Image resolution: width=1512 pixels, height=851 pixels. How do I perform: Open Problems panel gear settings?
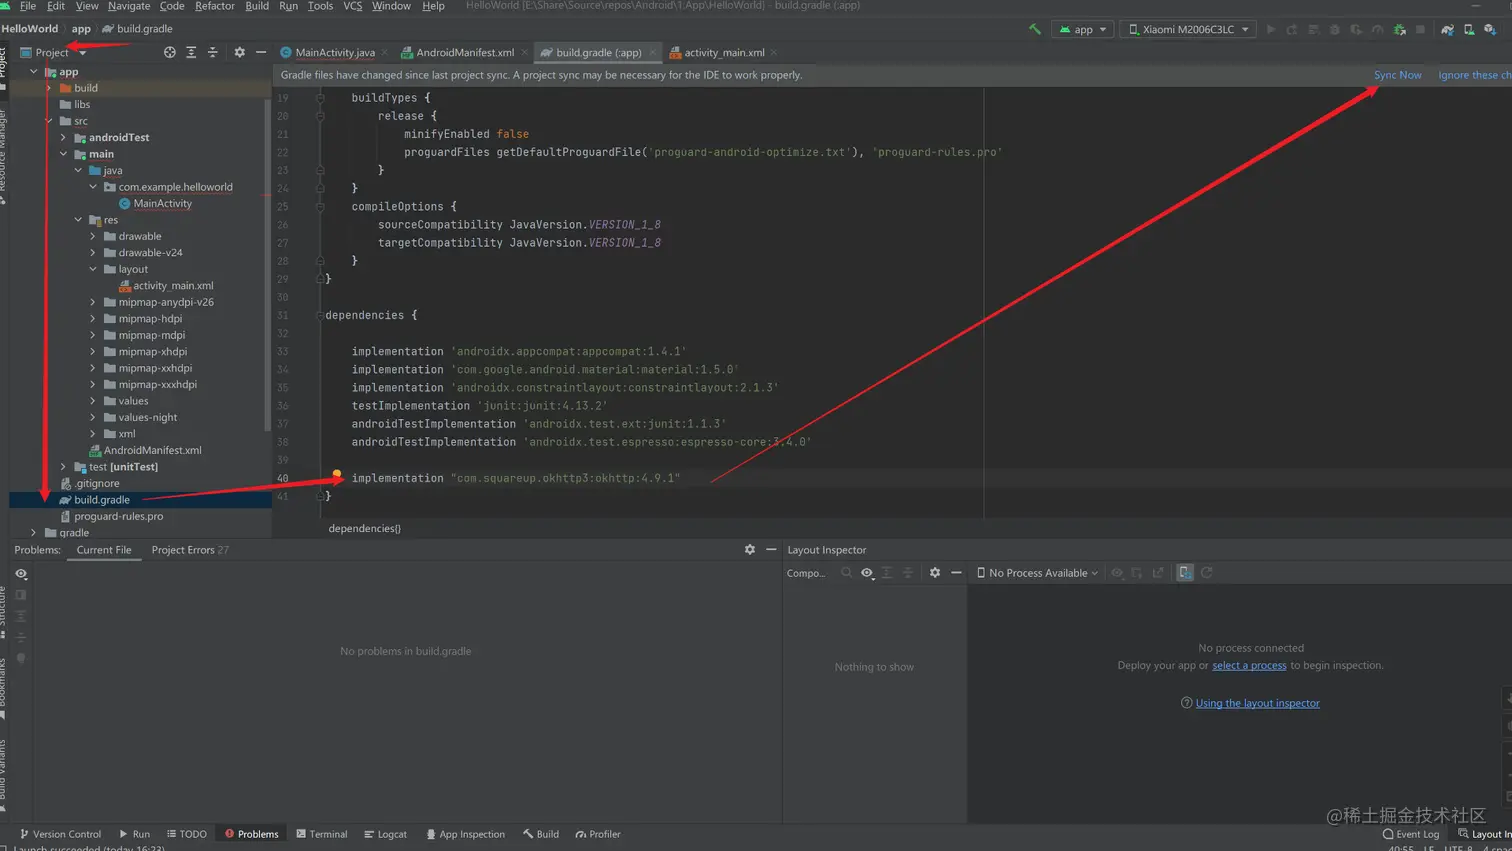[x=749, y=549]
